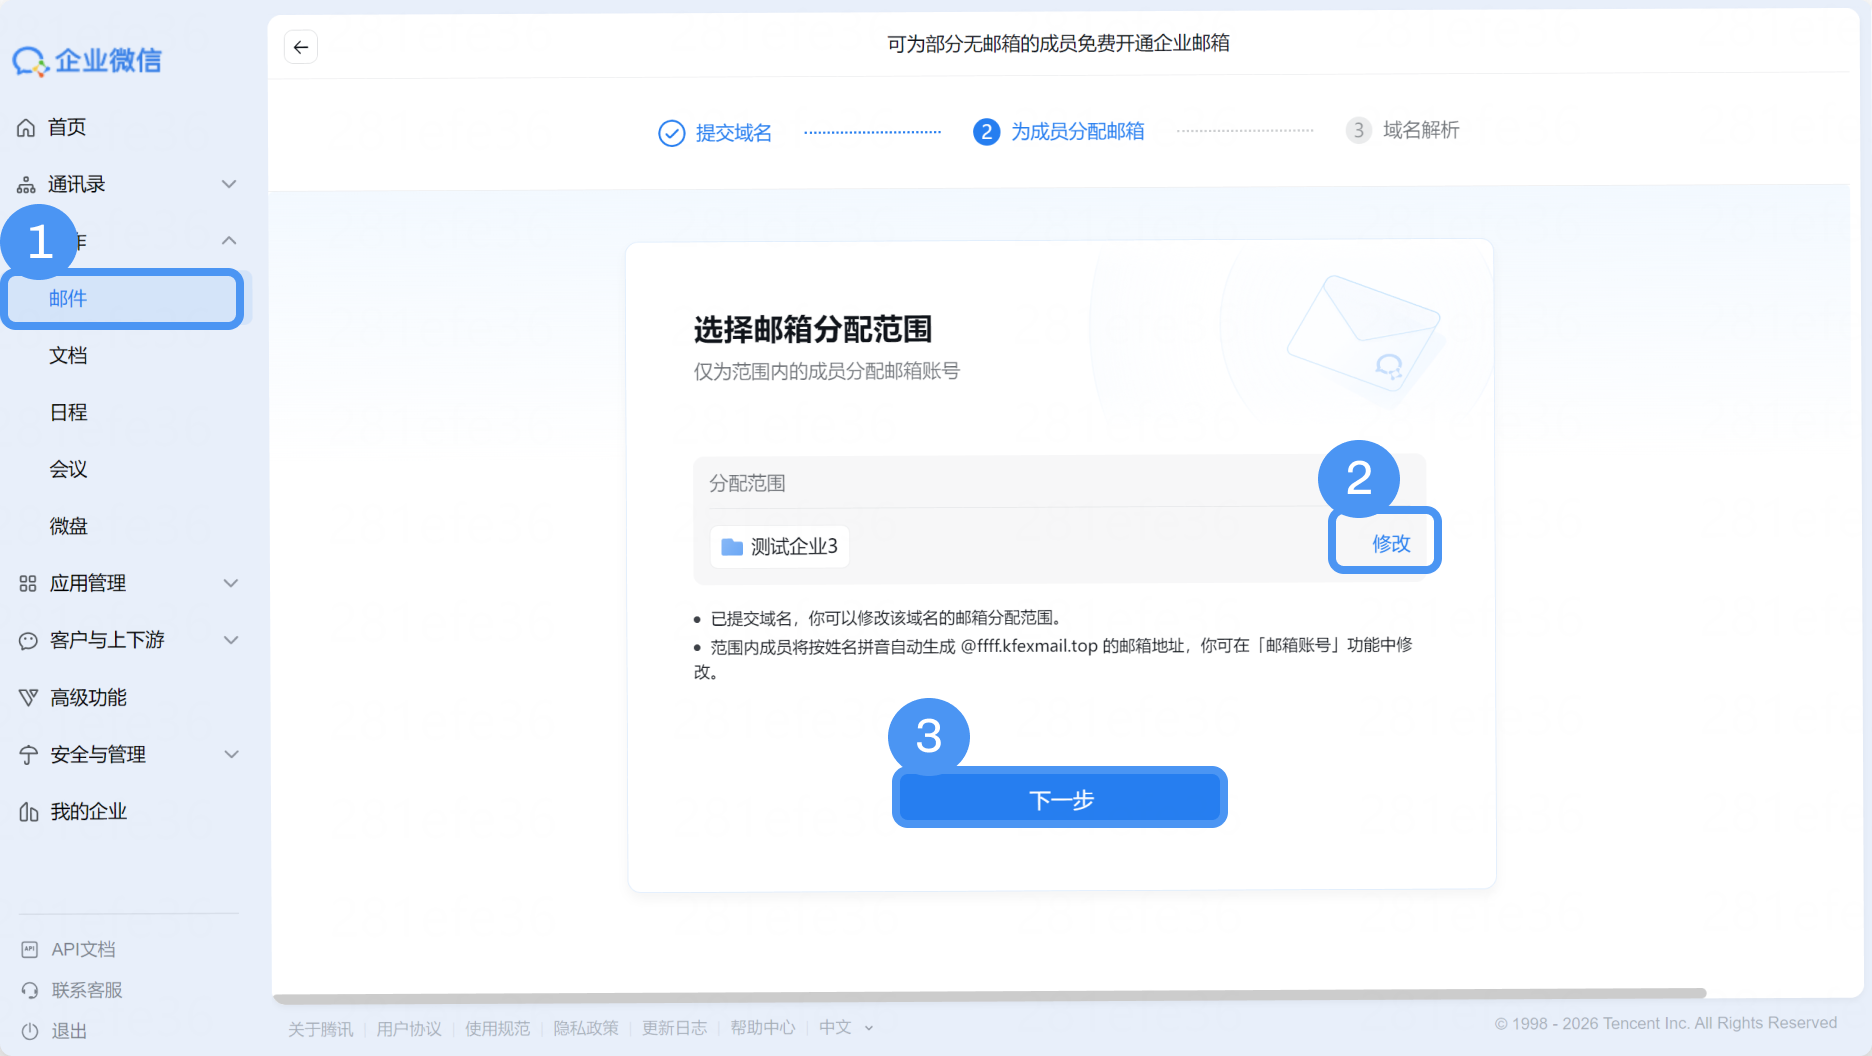Click the checkmark icon beside 提交域名
Viewport: 1872px width, 1056px height.
point(671,133)
